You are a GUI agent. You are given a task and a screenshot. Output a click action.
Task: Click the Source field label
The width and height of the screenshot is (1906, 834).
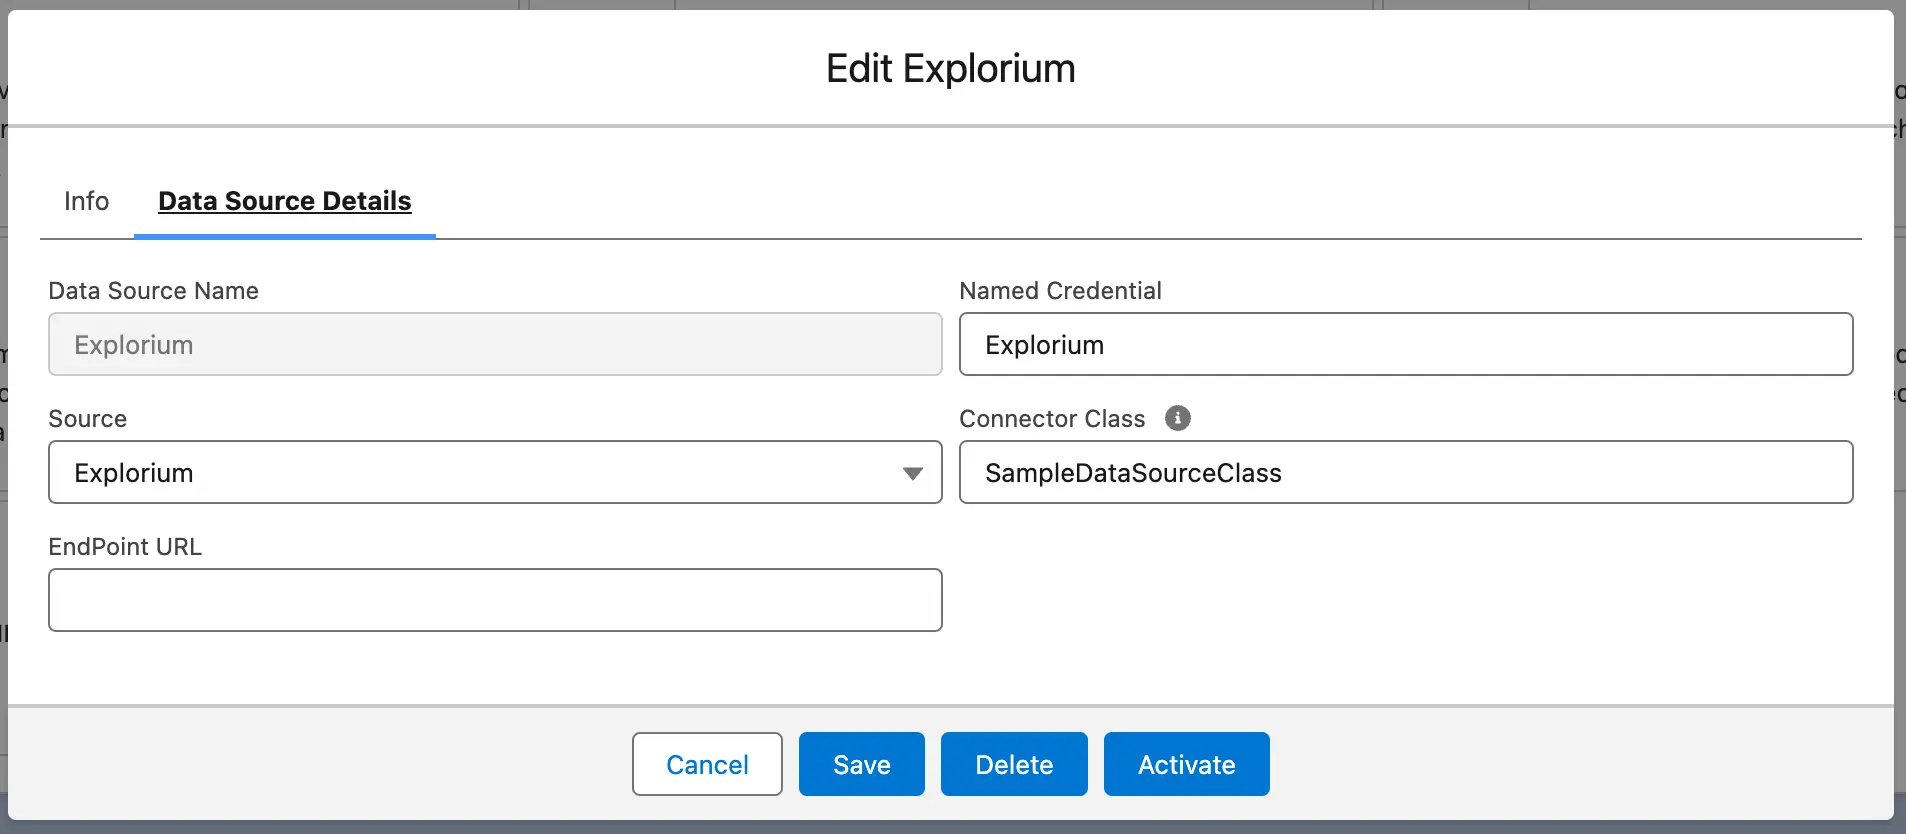[x=88, y=419]
